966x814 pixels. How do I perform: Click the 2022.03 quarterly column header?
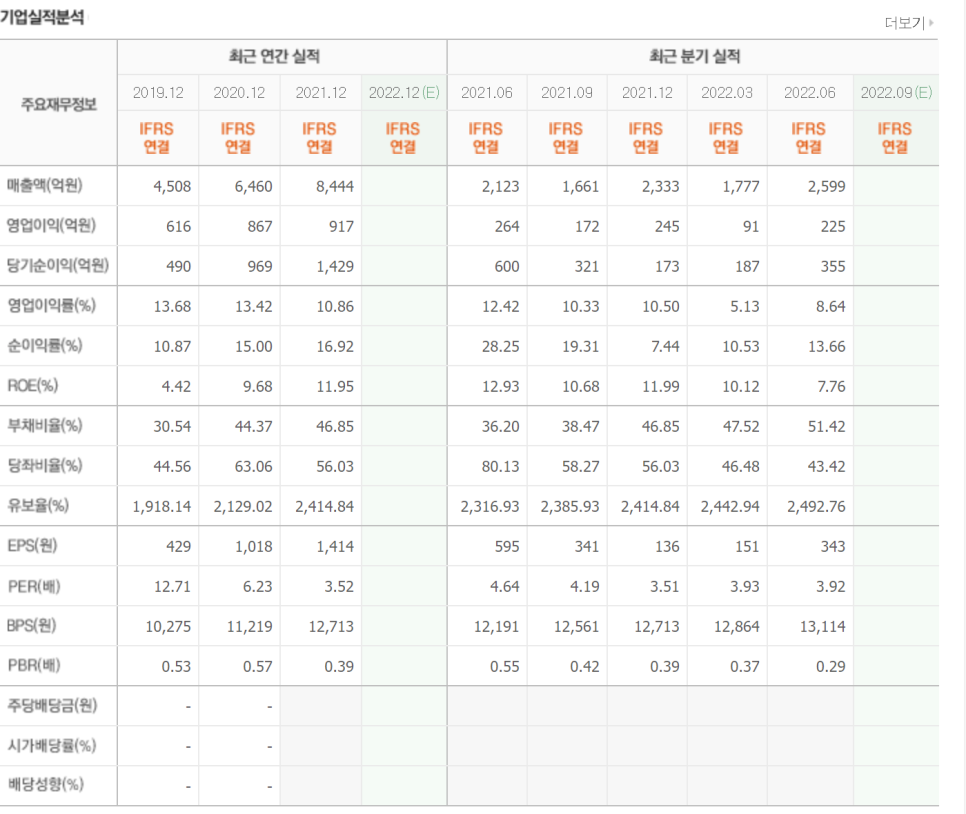coord(727,93)
